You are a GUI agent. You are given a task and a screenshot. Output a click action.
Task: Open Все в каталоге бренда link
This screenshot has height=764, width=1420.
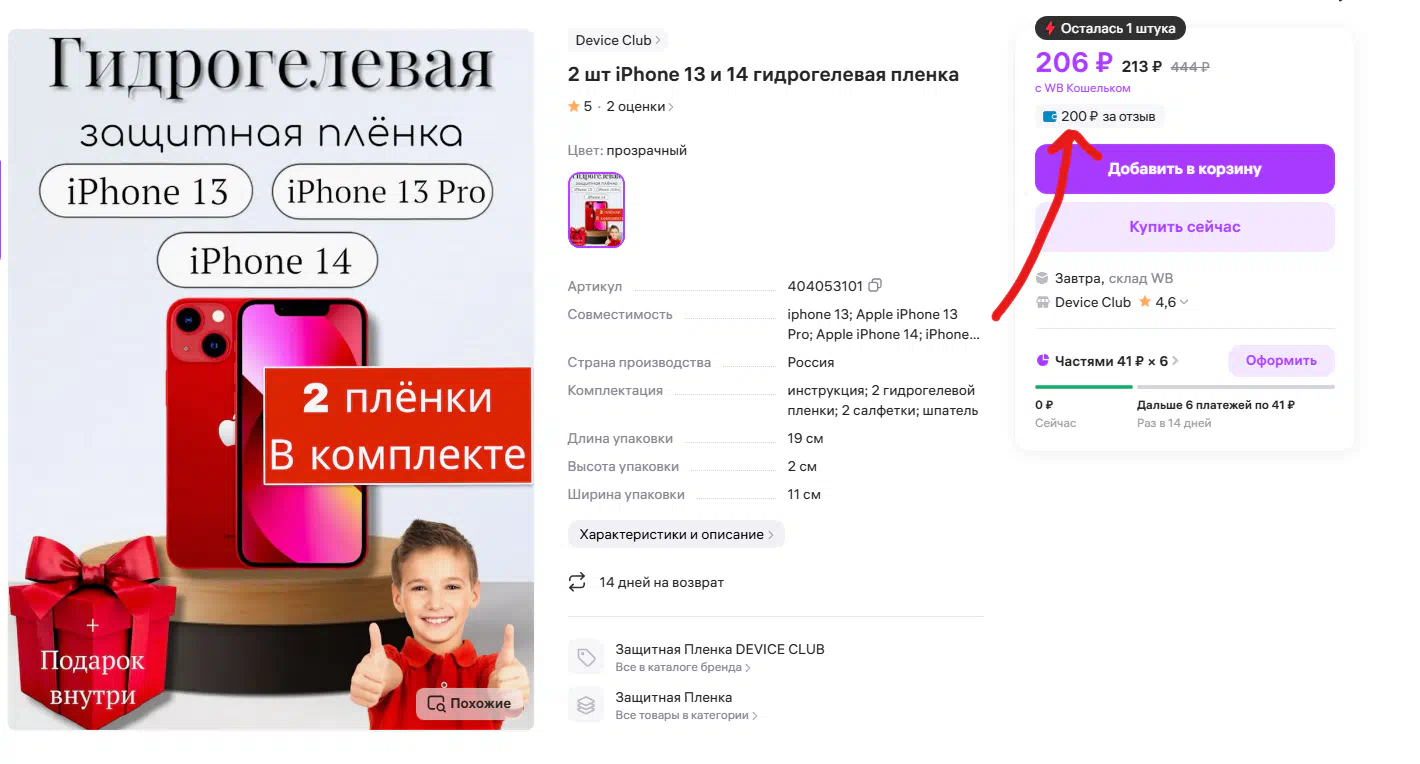coord(683,667)
